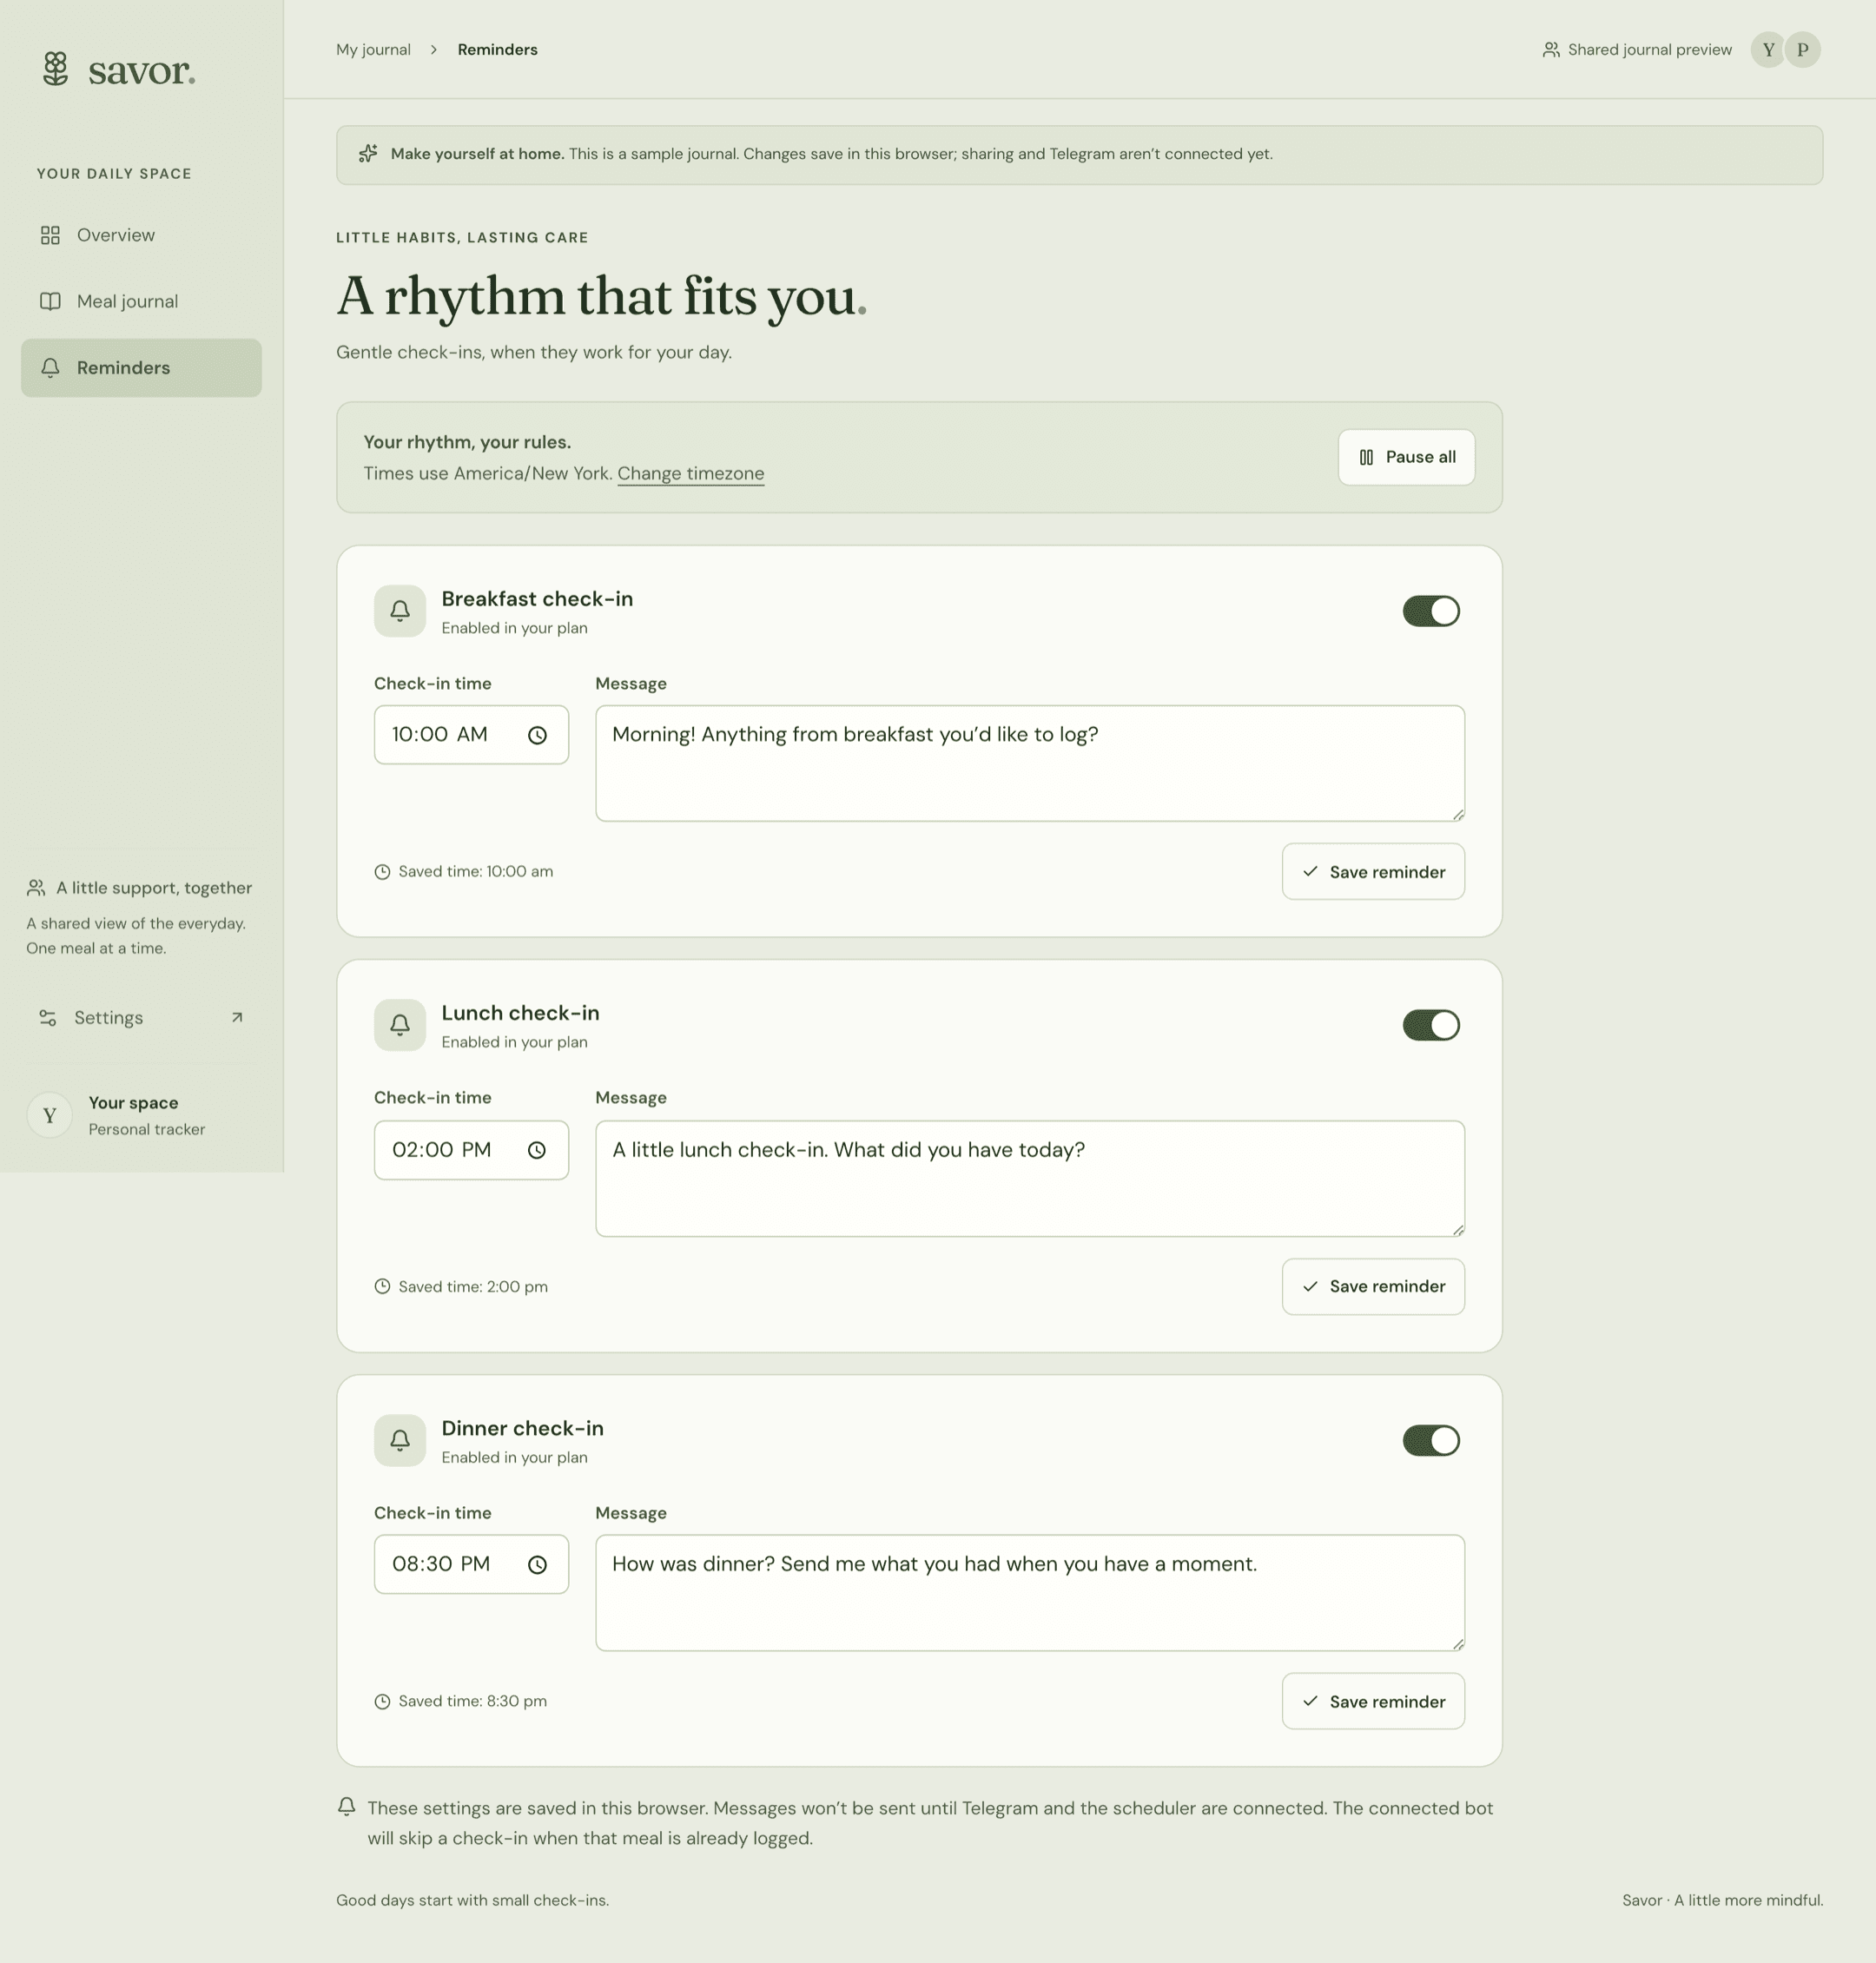Edit the Lunch check-in time 02:00 PM
Image resolution: width=1876 pixels, height=1963 pixels.
click(471, 1150)
